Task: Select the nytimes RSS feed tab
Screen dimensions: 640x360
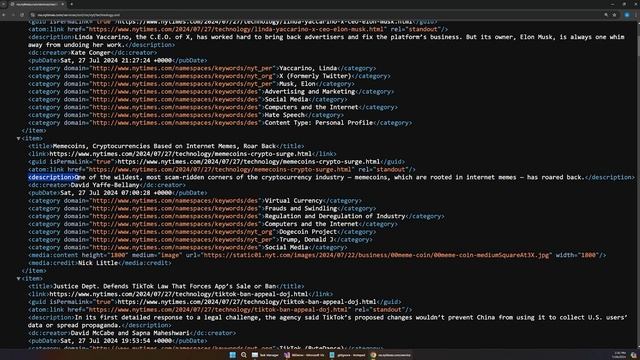Action: point(38,4)
